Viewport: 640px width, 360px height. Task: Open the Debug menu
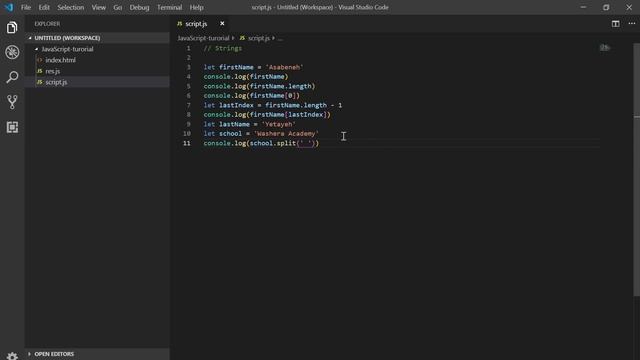pos(139,7)
